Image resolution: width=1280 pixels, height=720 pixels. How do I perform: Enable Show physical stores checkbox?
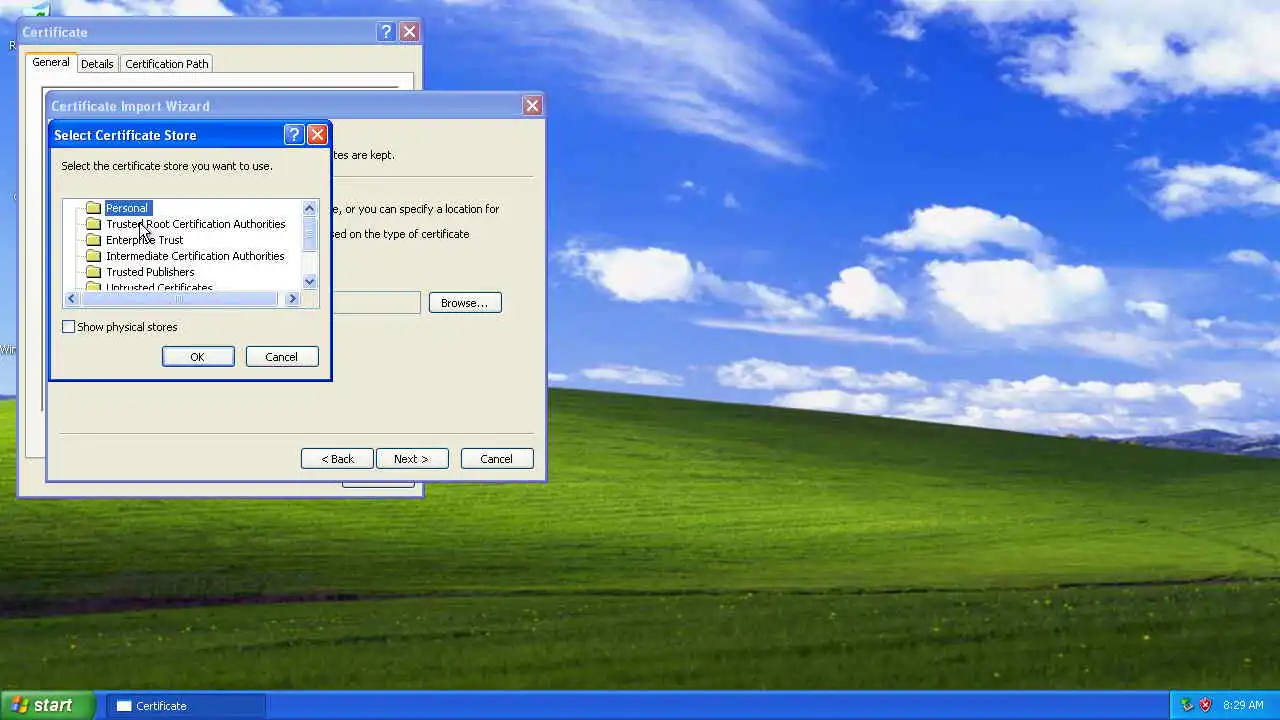pyautogui.click(x=69, y=327)
